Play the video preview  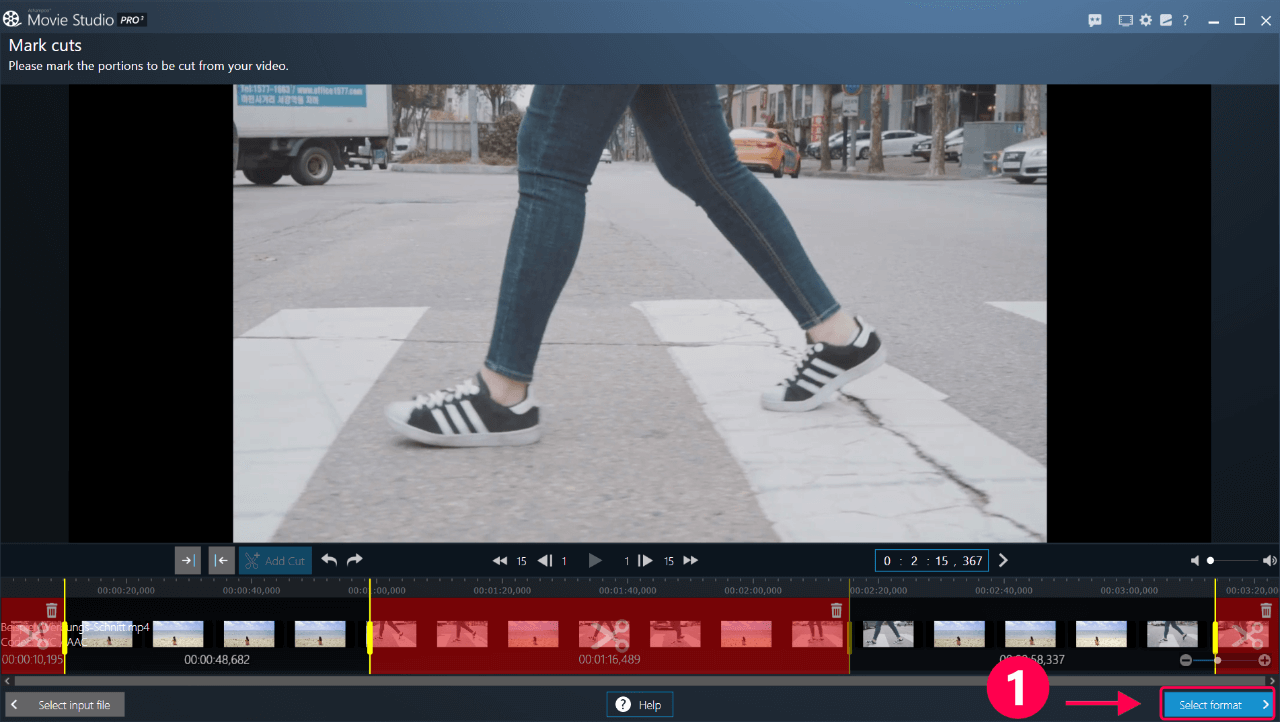point(595,561)
